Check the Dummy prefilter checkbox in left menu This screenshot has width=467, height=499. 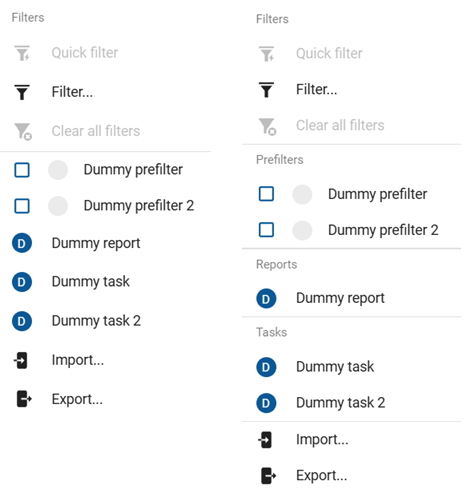22,170
